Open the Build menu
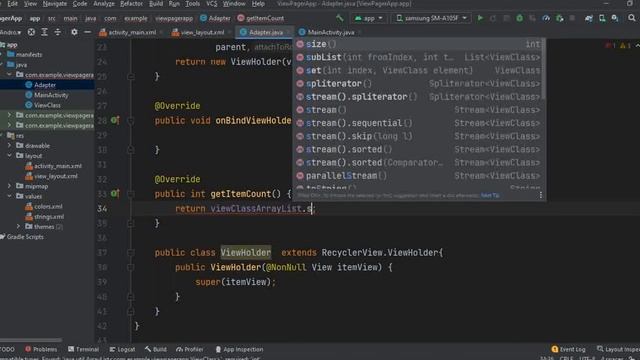640x360 pixels. click(156, 4)
